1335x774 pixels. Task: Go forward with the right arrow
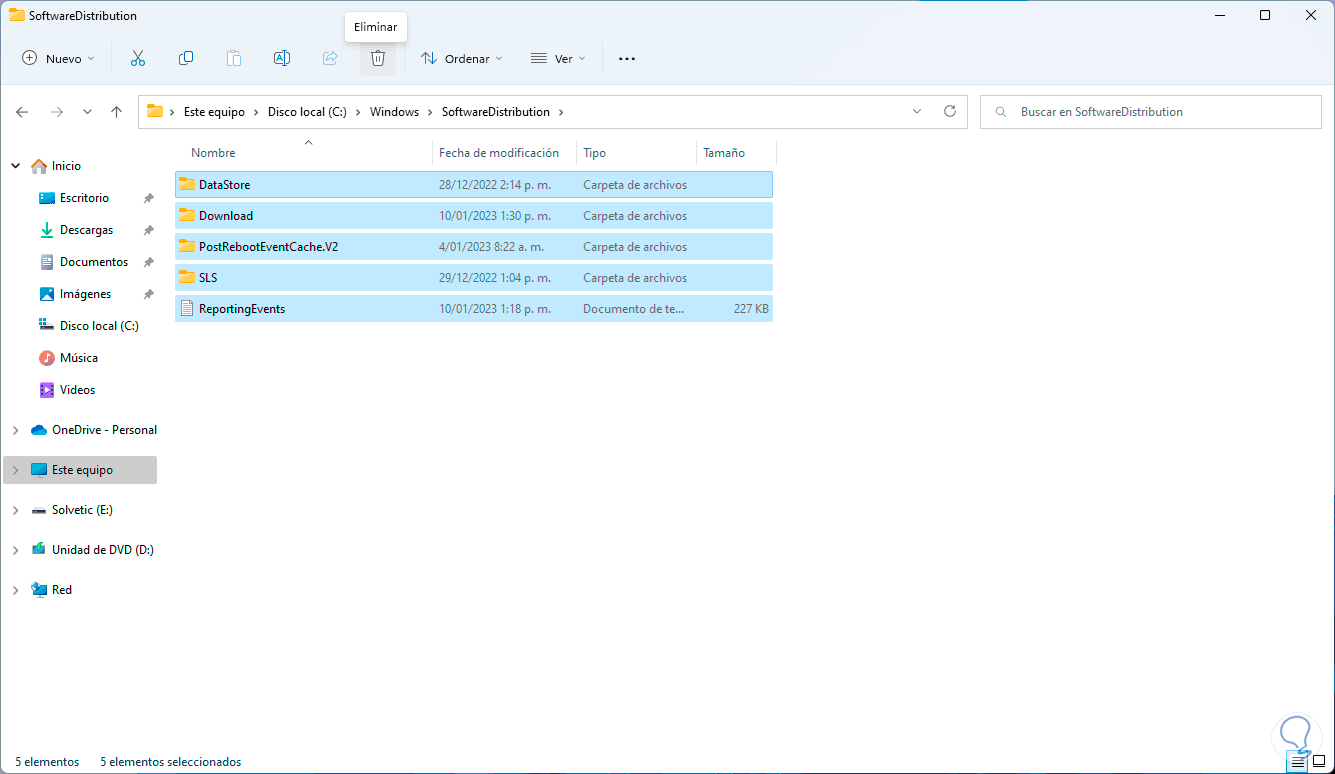(x=57, y=112)
